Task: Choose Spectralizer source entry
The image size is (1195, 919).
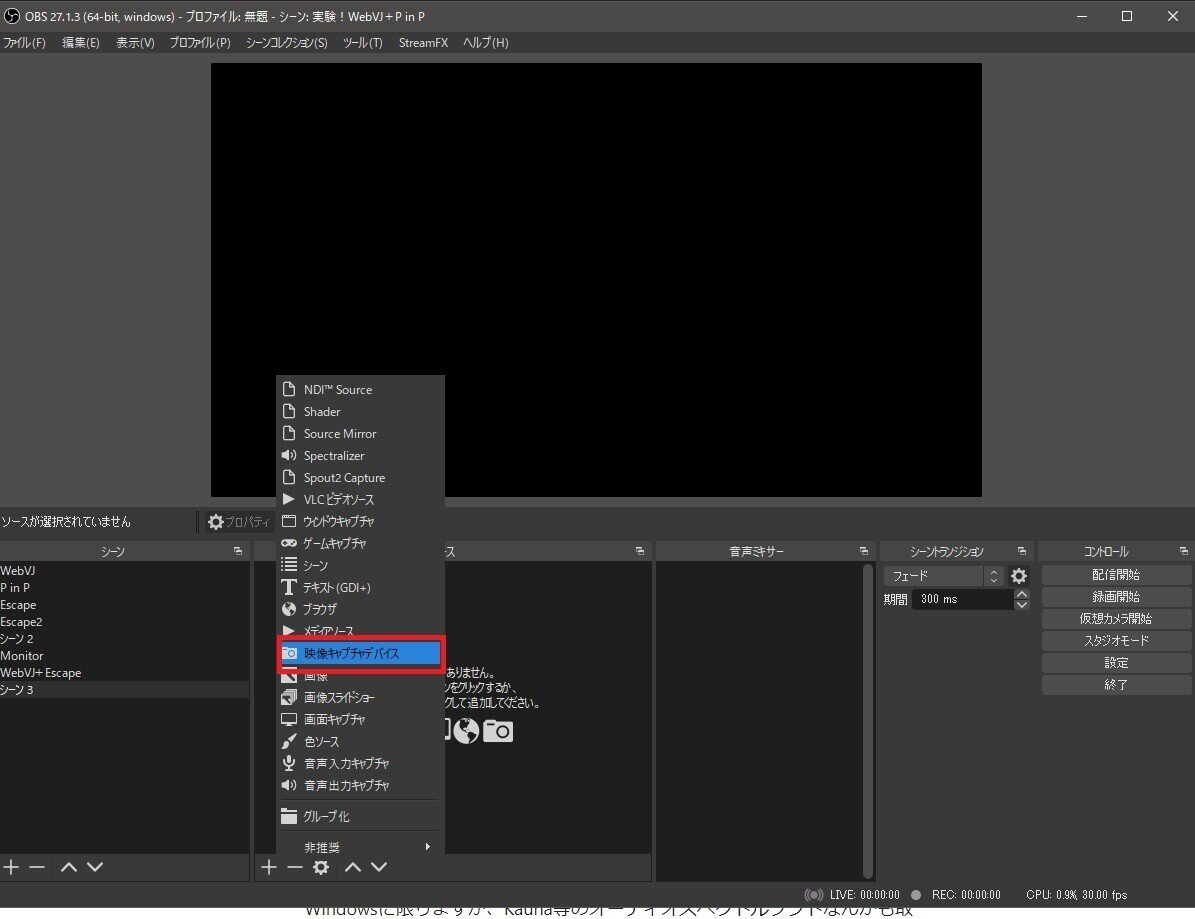Action: (360, 456)
